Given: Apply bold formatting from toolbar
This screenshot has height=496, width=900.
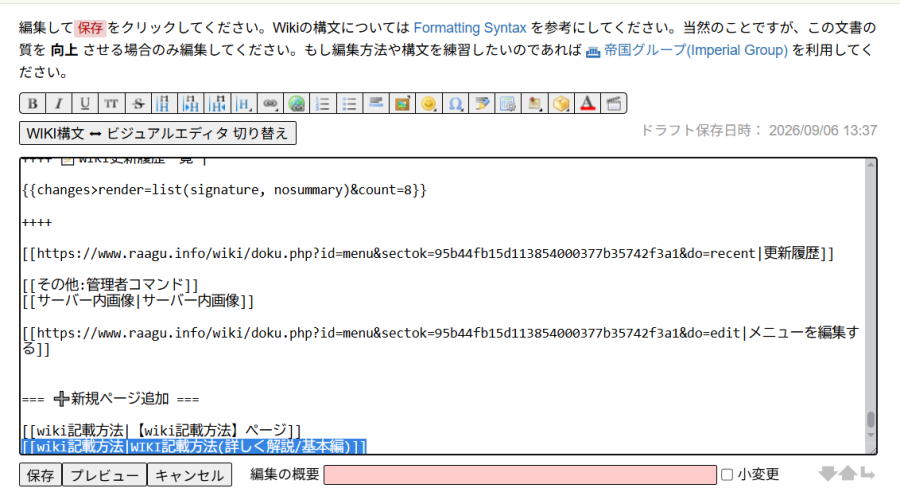Looking at the screenshot, I should (x=33, y=104).
